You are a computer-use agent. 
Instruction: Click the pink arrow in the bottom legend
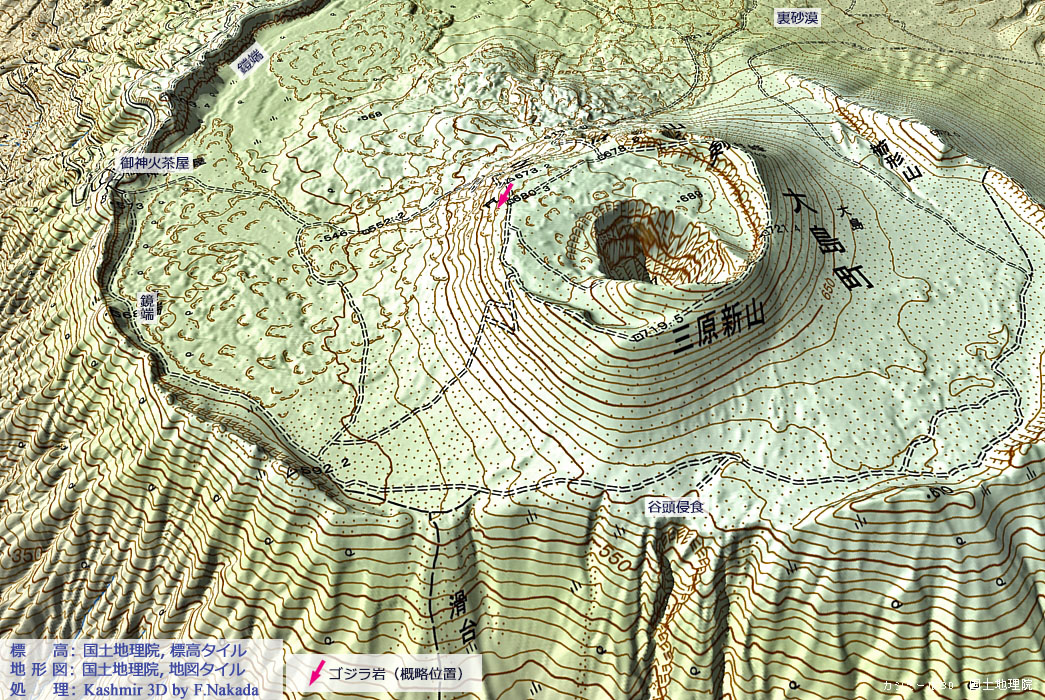318,673
